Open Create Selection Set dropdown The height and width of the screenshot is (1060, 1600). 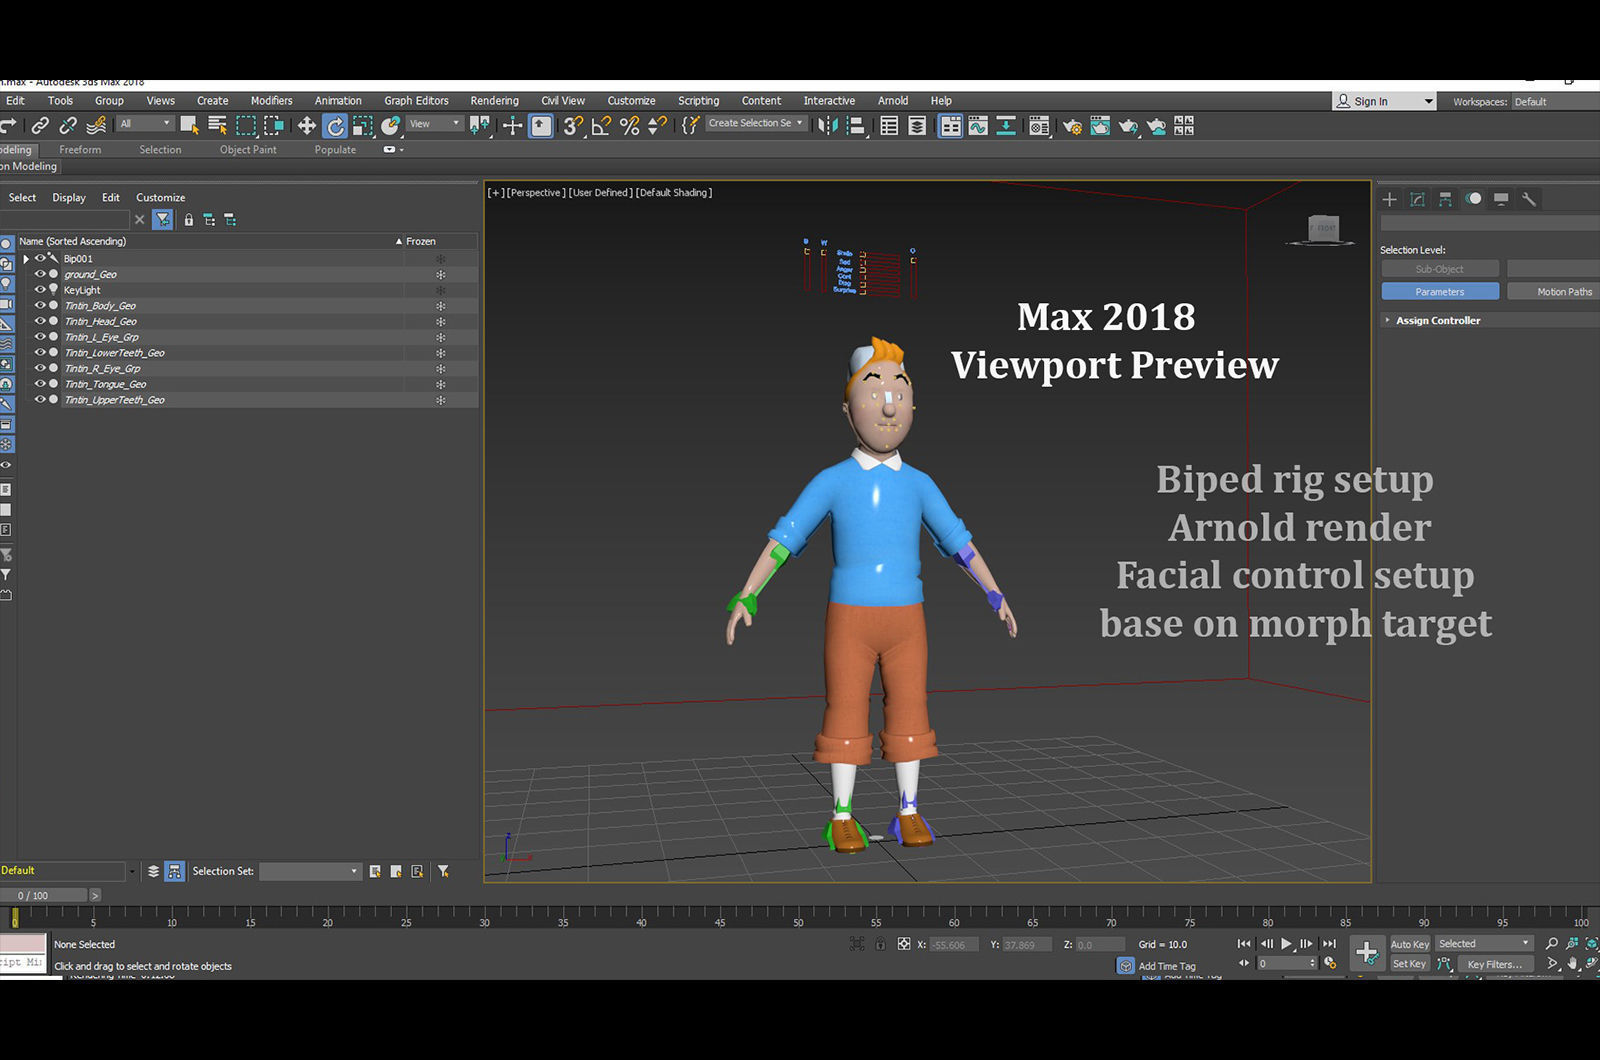point(756,123)
